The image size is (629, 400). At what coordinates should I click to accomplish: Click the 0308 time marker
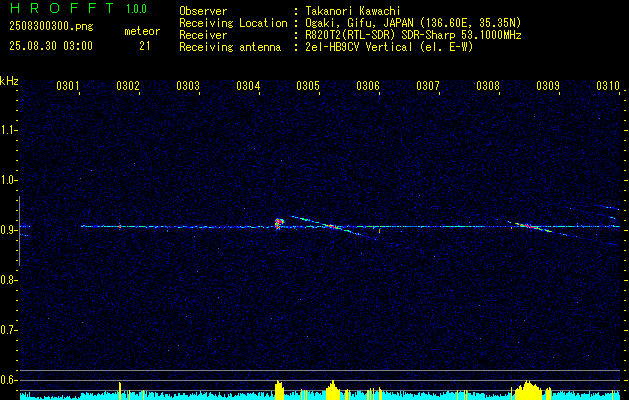tap(488, 85)
